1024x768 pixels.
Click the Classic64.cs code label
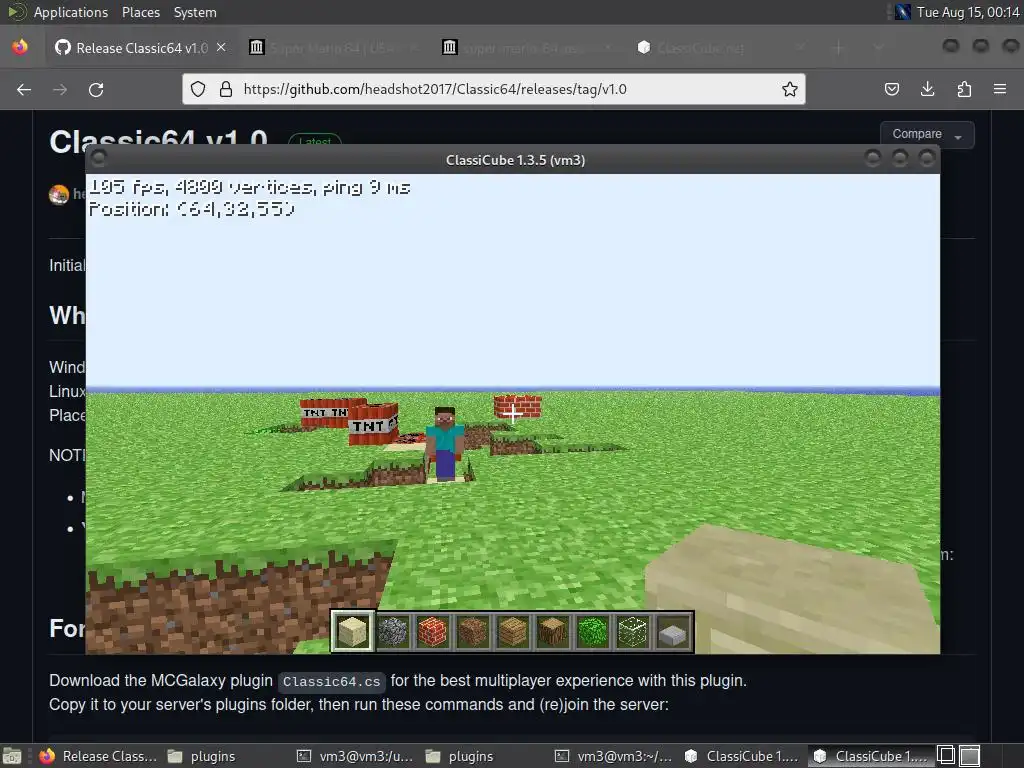pos(332,681)
